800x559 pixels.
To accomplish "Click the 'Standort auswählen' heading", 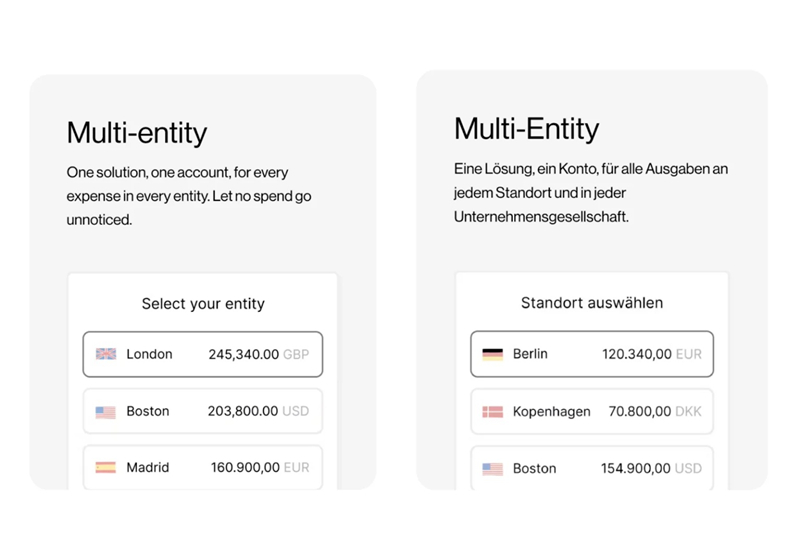I will click(592, 302).
